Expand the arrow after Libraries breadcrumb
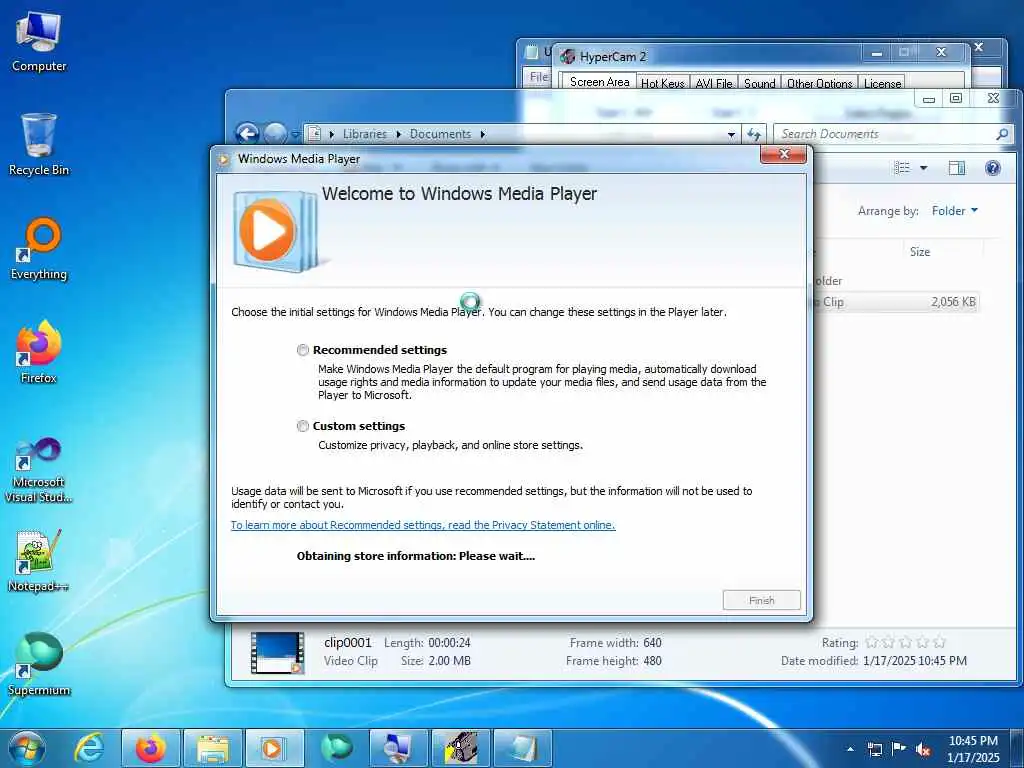The image size is (1024, 768). click(398, 135)
